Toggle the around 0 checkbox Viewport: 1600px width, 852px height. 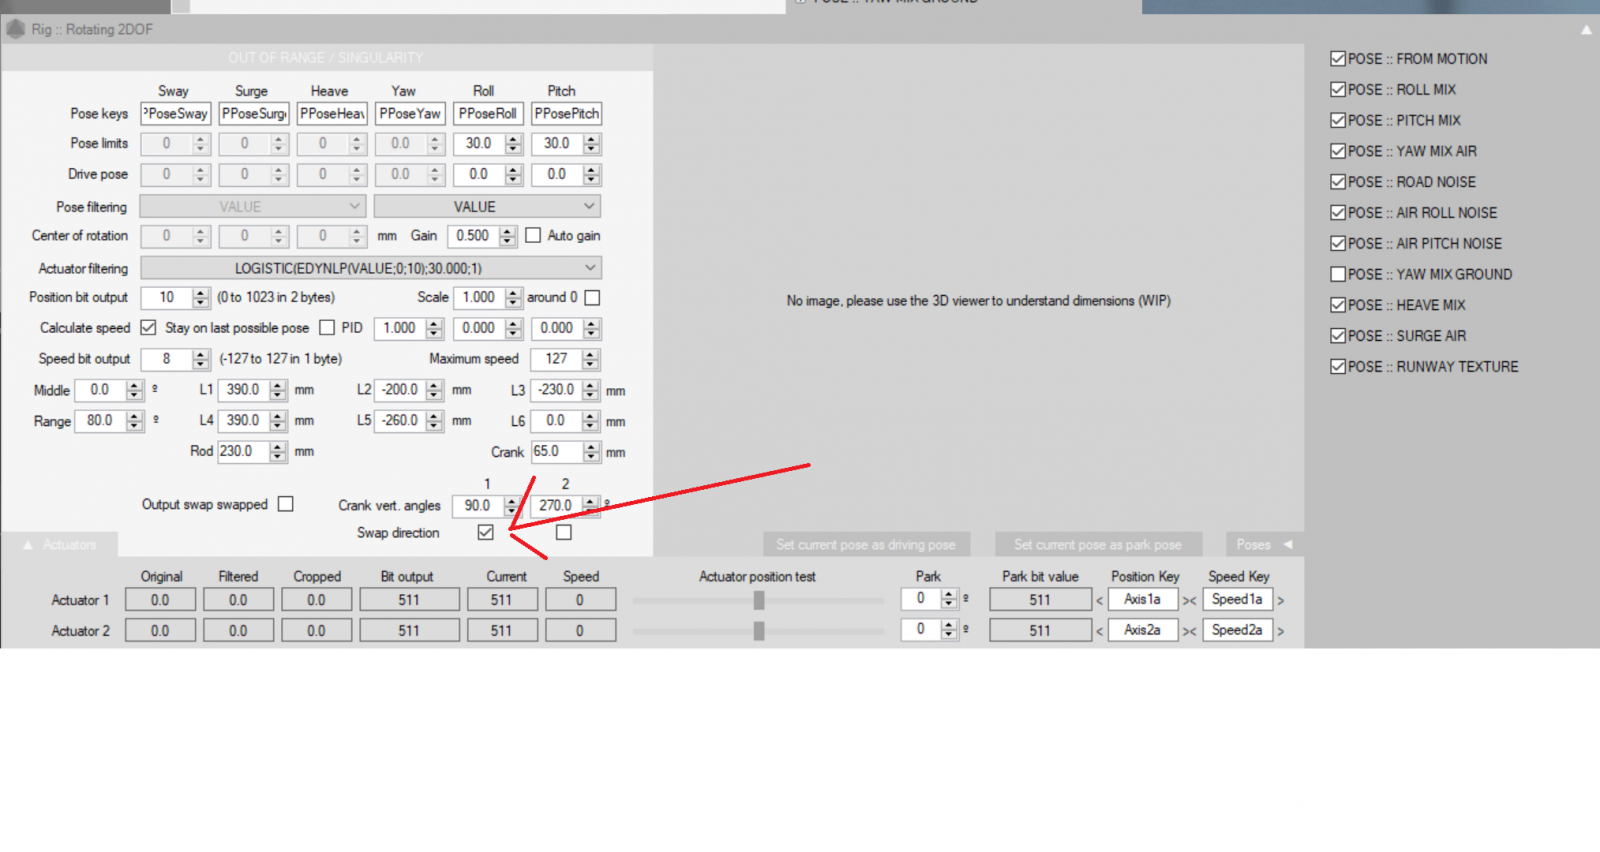[x=592, y=298]
